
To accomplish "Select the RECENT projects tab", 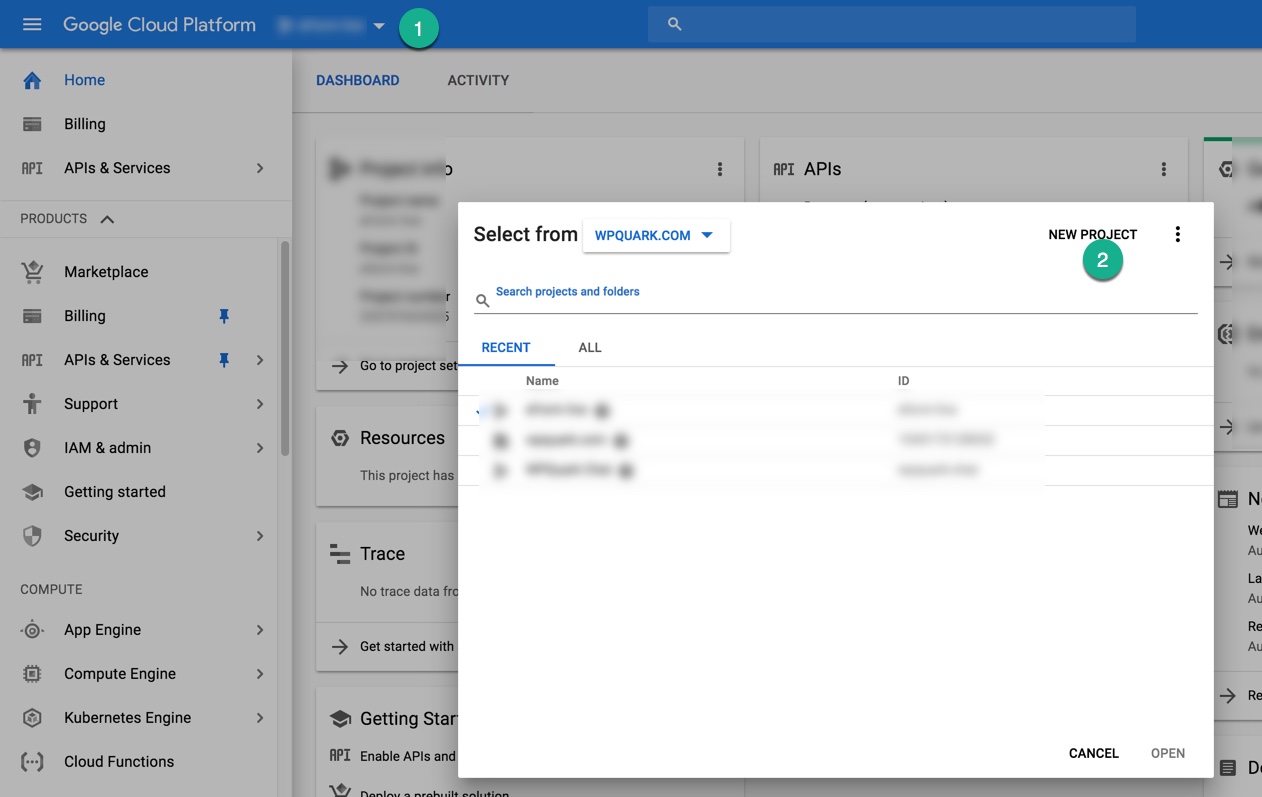I will coord(506,347).
